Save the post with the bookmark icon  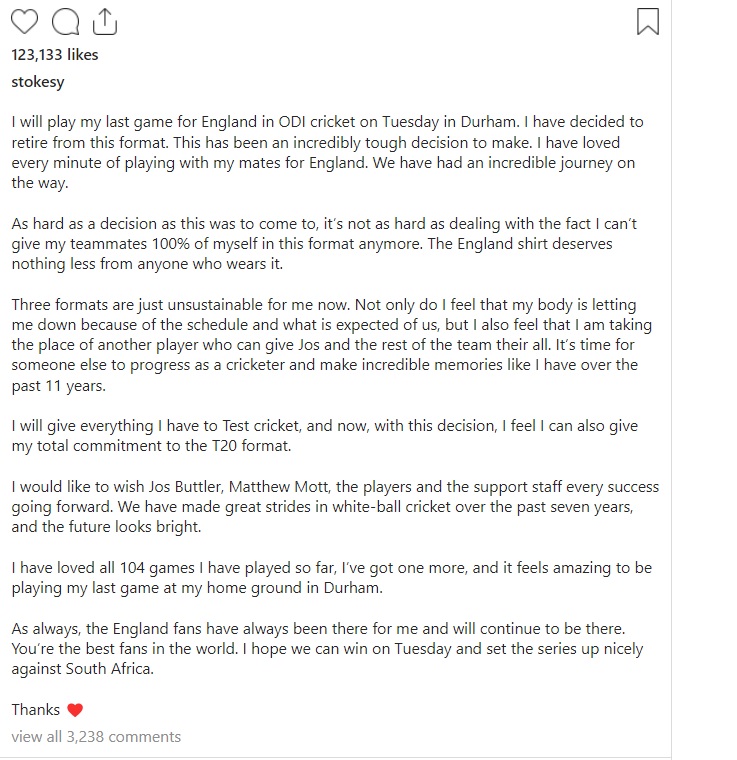(648, 22)
